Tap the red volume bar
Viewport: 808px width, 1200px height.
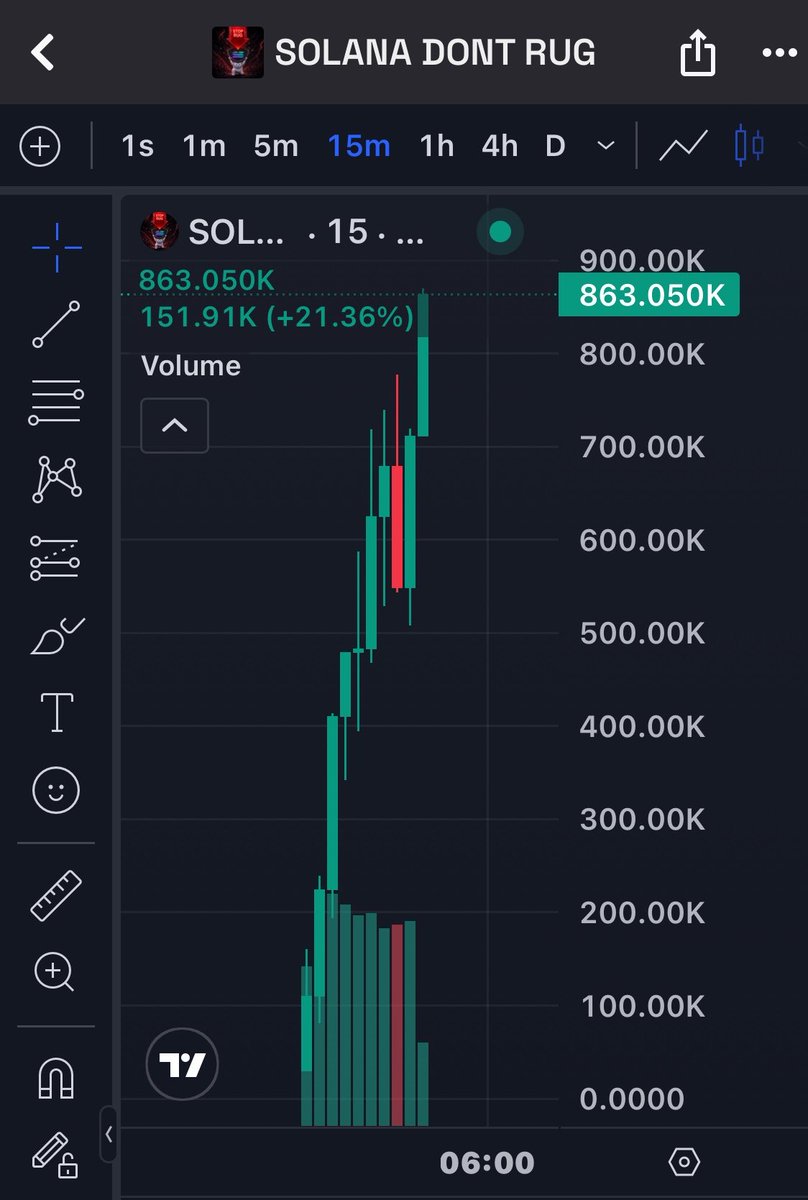click(397, 1025)
